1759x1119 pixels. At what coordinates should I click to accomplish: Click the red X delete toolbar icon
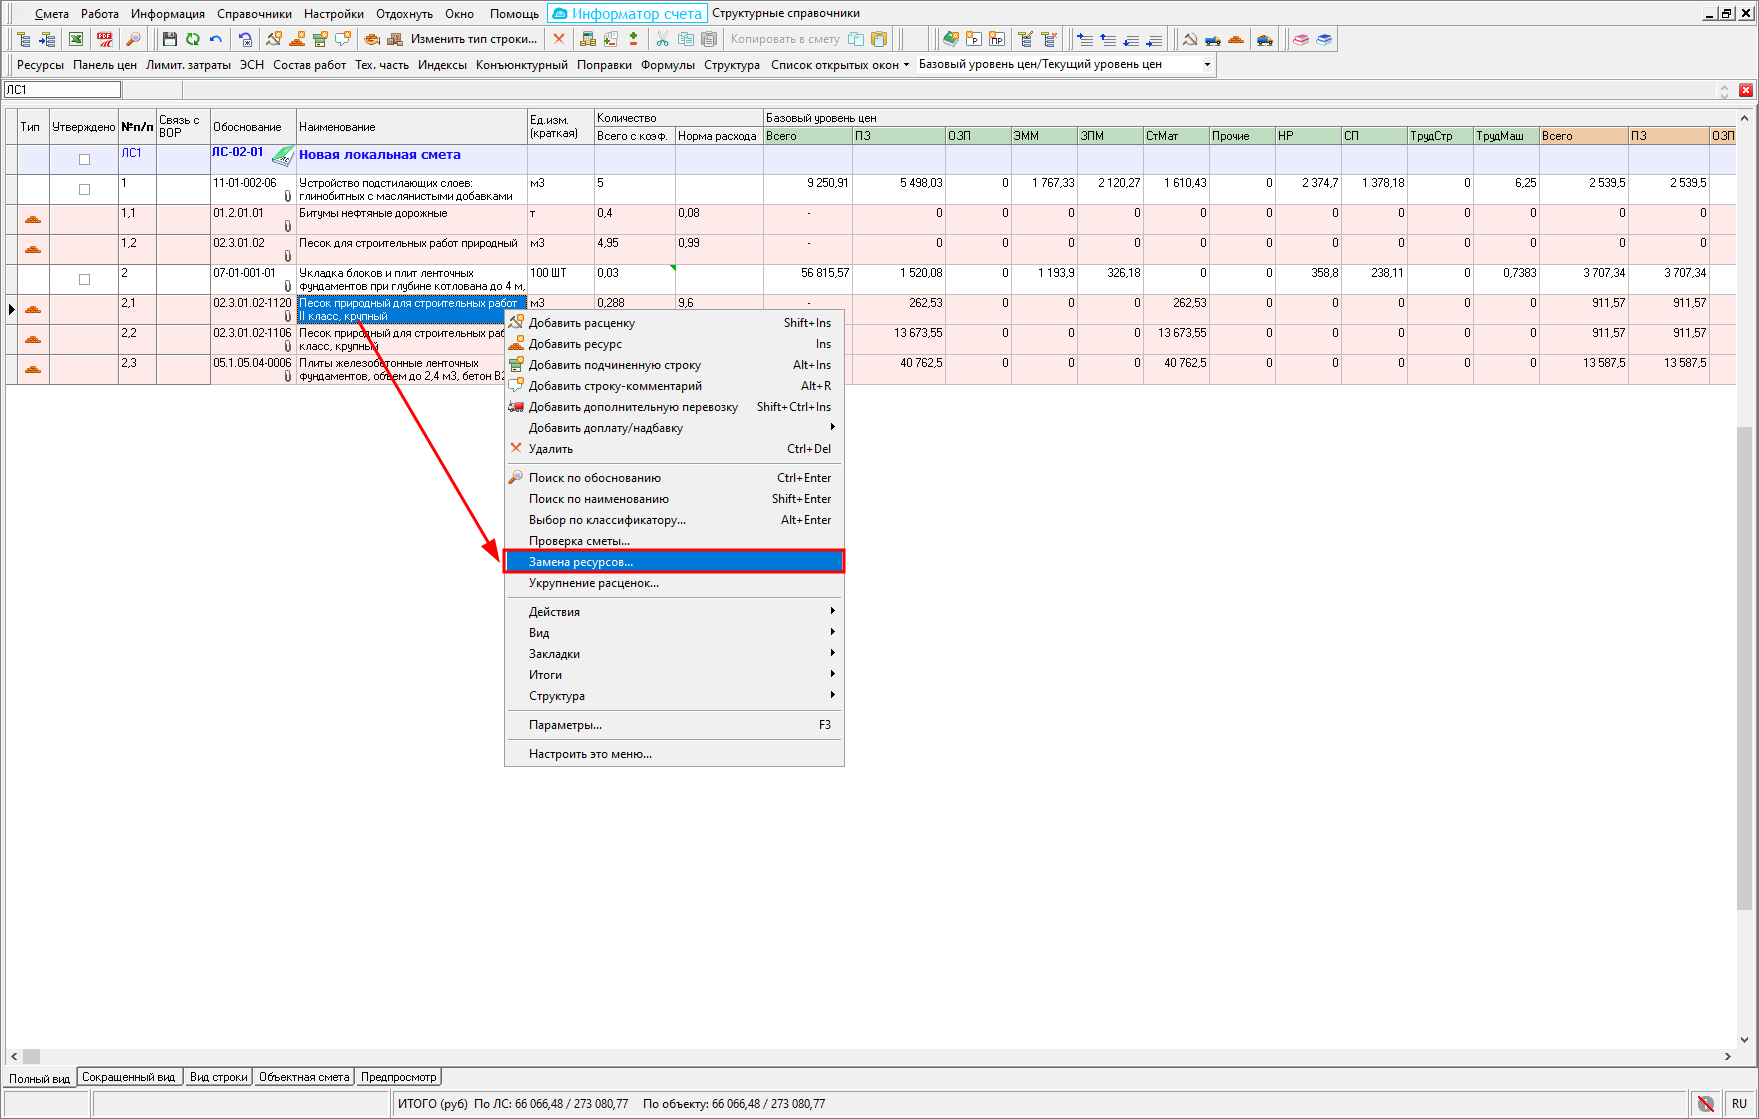559,39
